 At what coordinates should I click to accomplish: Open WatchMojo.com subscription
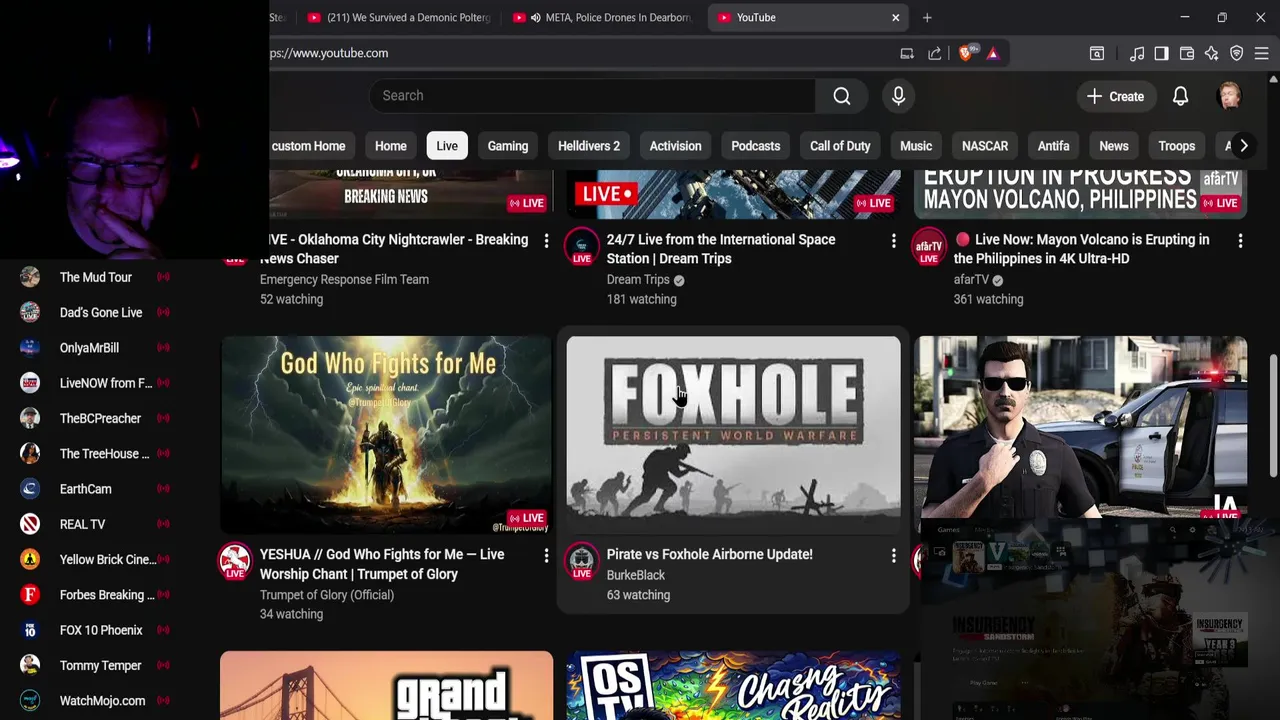(x=96, y=701)
